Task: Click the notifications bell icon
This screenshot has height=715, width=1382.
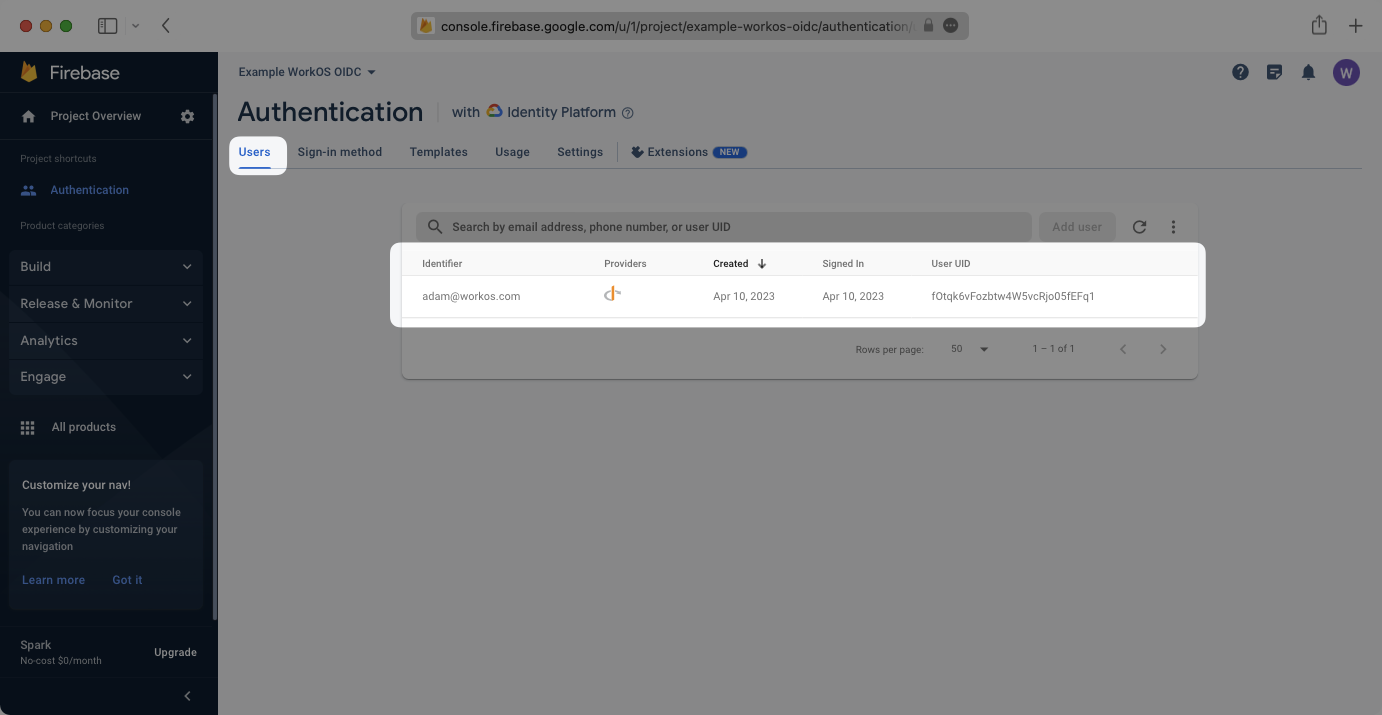Action: 1308,72
